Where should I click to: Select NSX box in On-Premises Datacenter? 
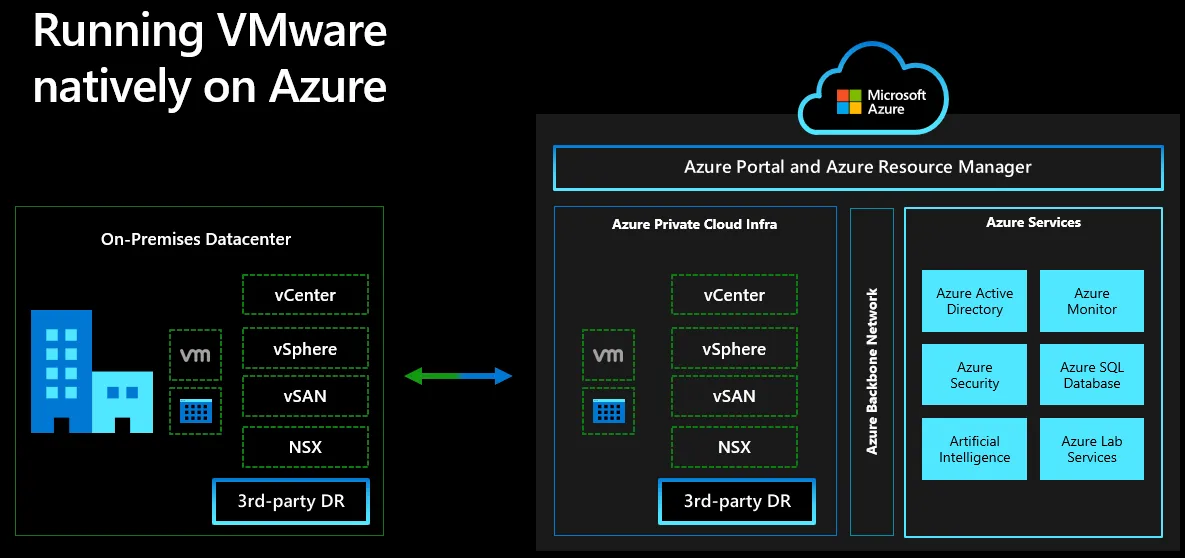pyautogui.click(x=305, y=446)
